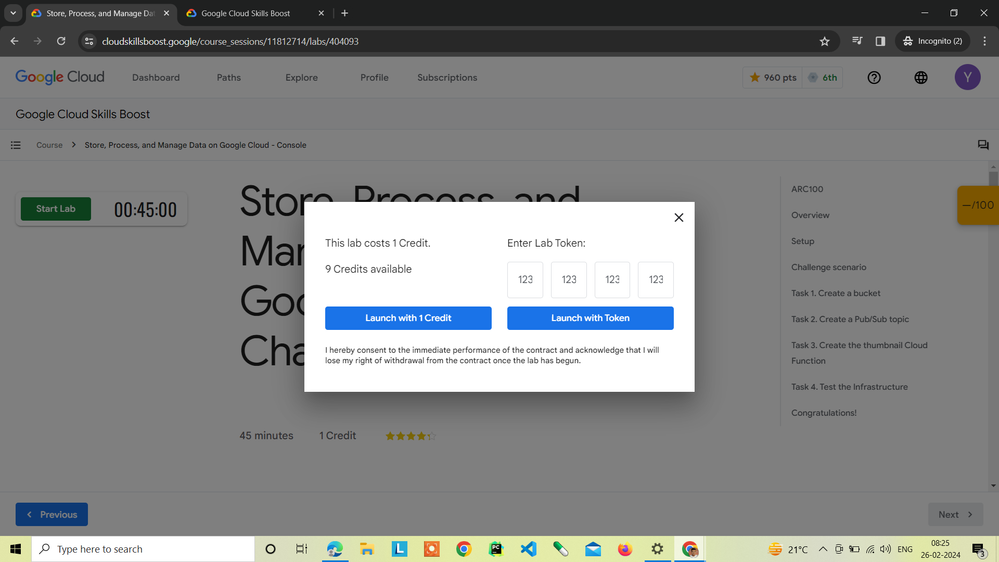Bookmark this page with star icon
Screen dimensions: 999x562
pyautogui.click(x=824, y=41)
